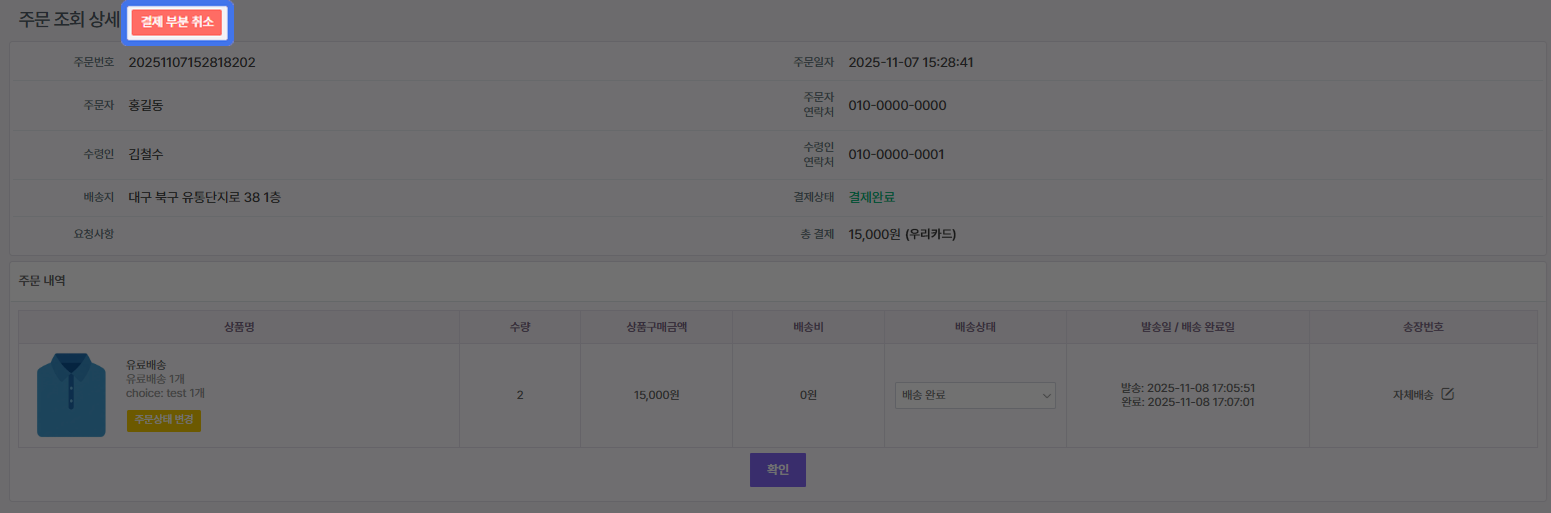
Task: Click the 상품명 column header
Action: pyautogui.click(x=239, y=327)
